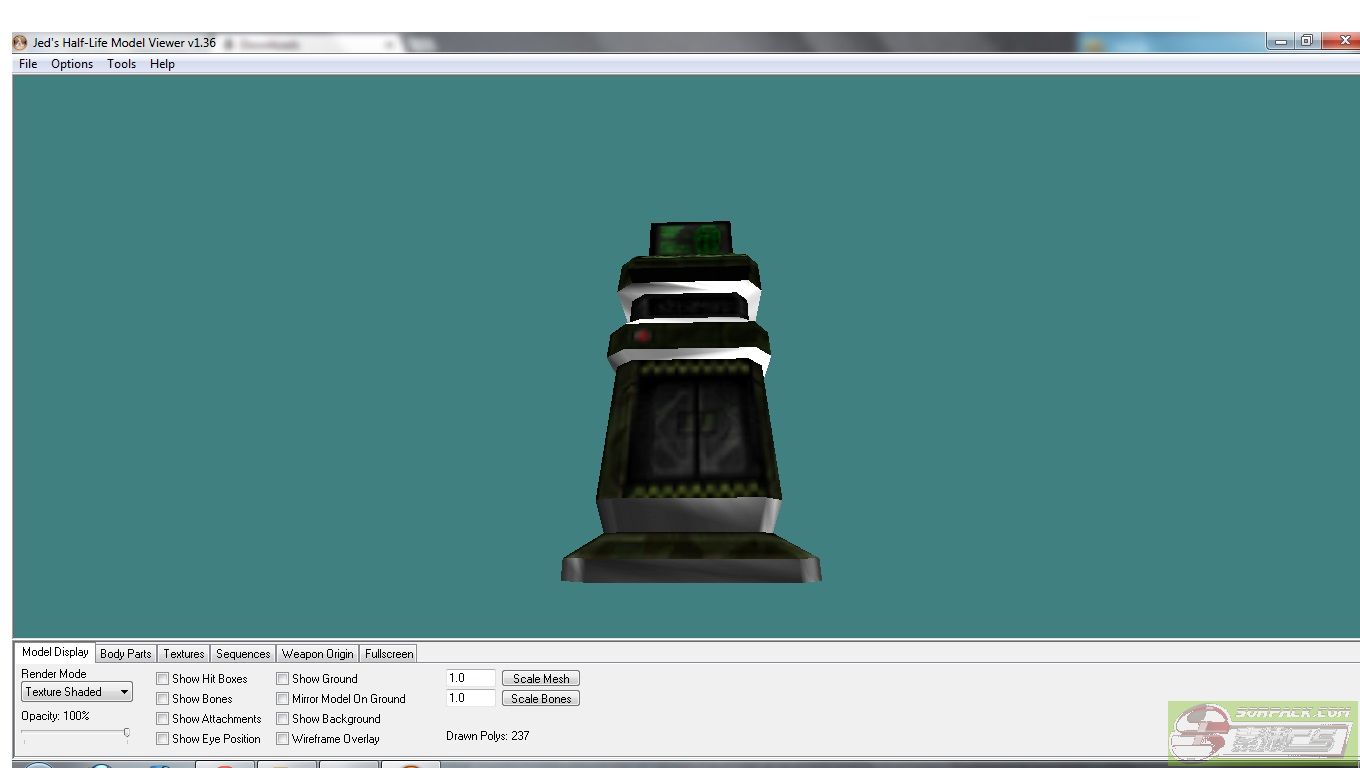Open the Options menu
This screenshot has width=1360, height=768.
click(x=72, y=64)
